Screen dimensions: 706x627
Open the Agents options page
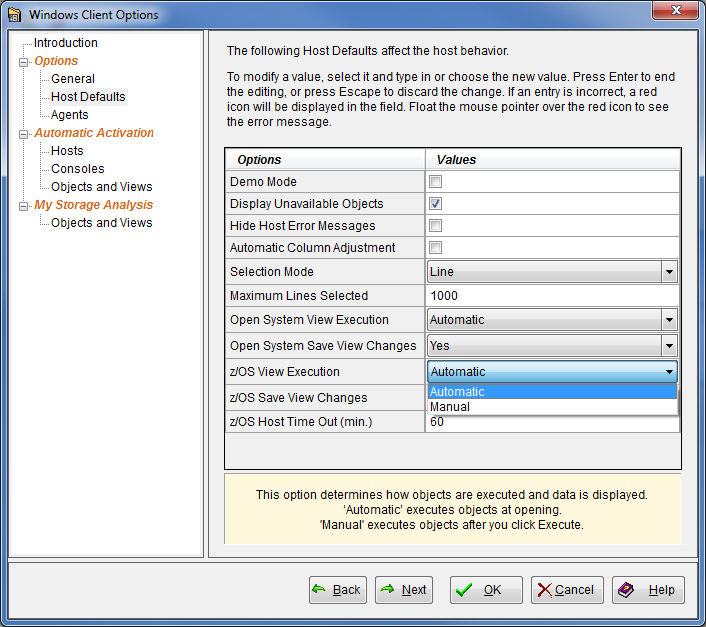(x=69, y=115)
